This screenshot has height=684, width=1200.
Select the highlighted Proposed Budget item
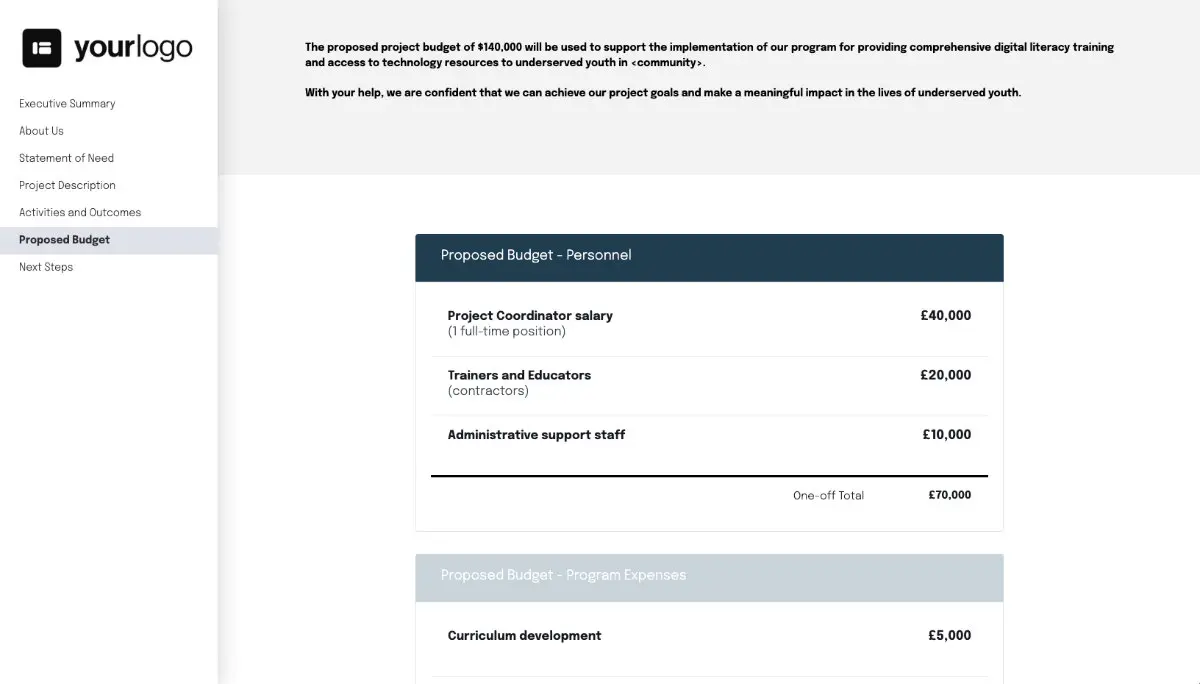[x=63, y=239]
